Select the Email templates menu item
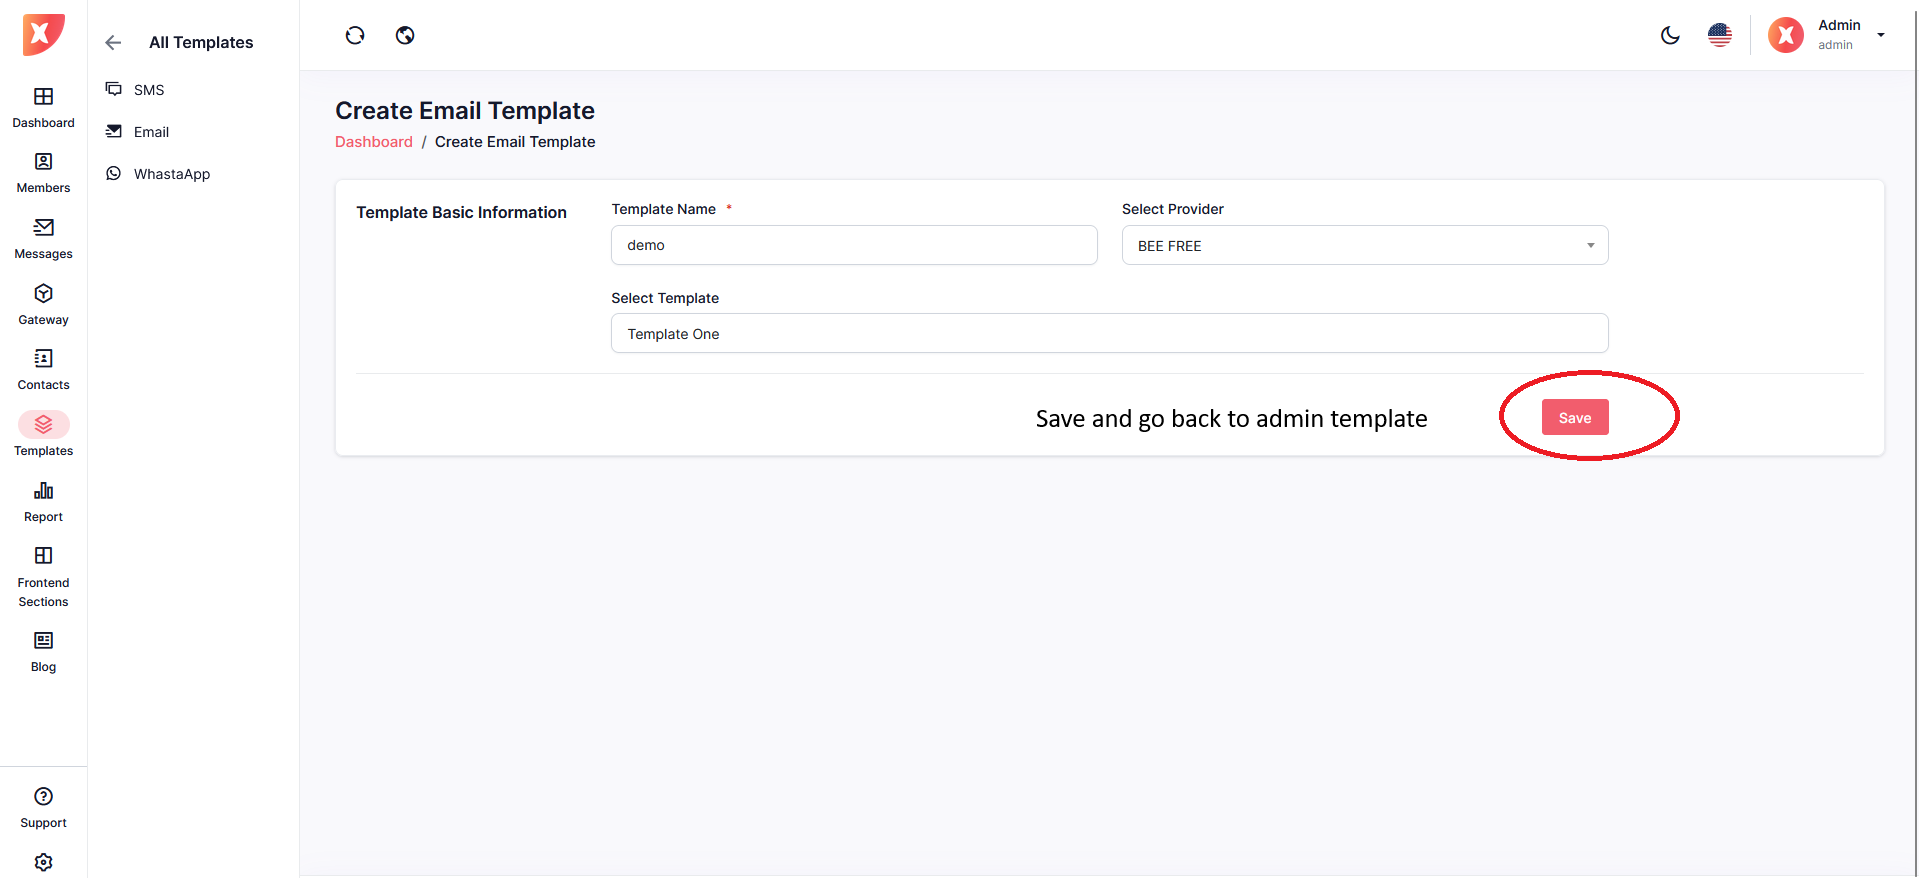The width and height of the screenshot is (1919, 878). point(151,132)
